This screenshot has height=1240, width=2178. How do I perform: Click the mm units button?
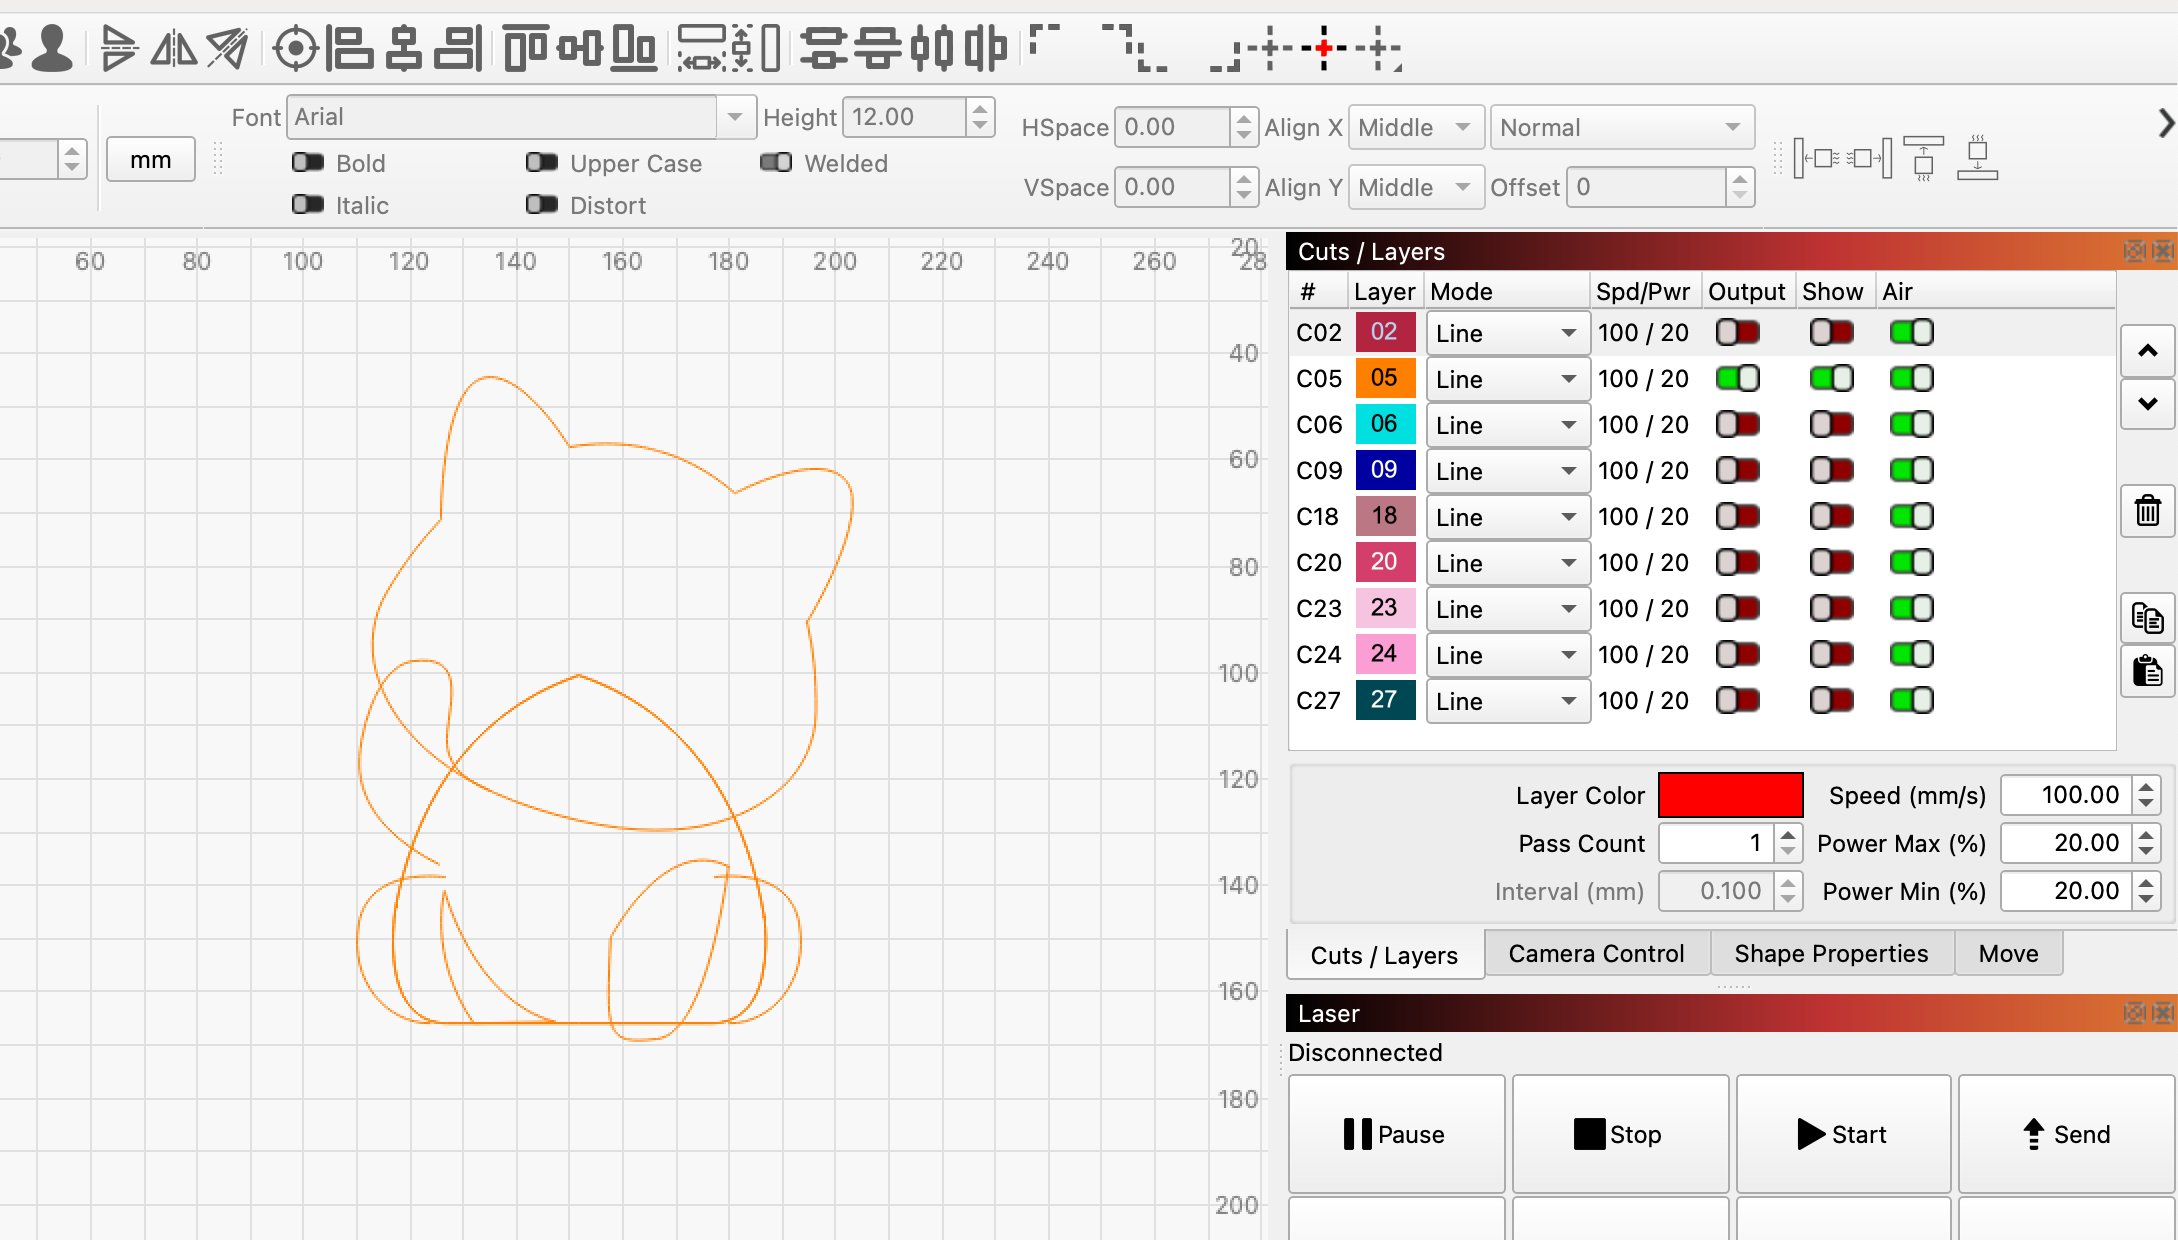coord(150,159)
